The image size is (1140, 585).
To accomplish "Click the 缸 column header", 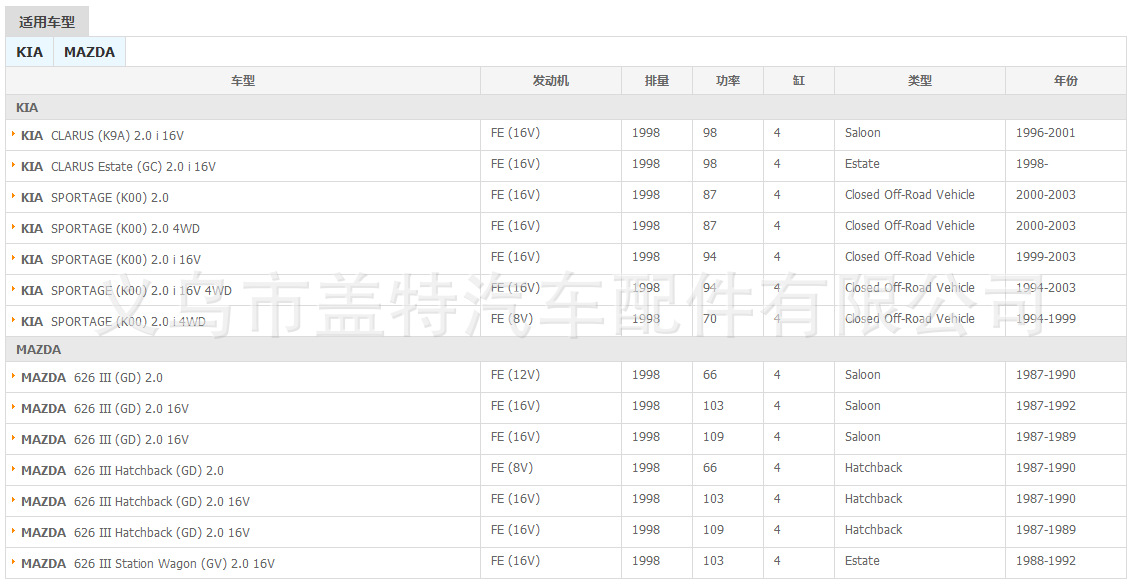I will [x=798, y=81].
